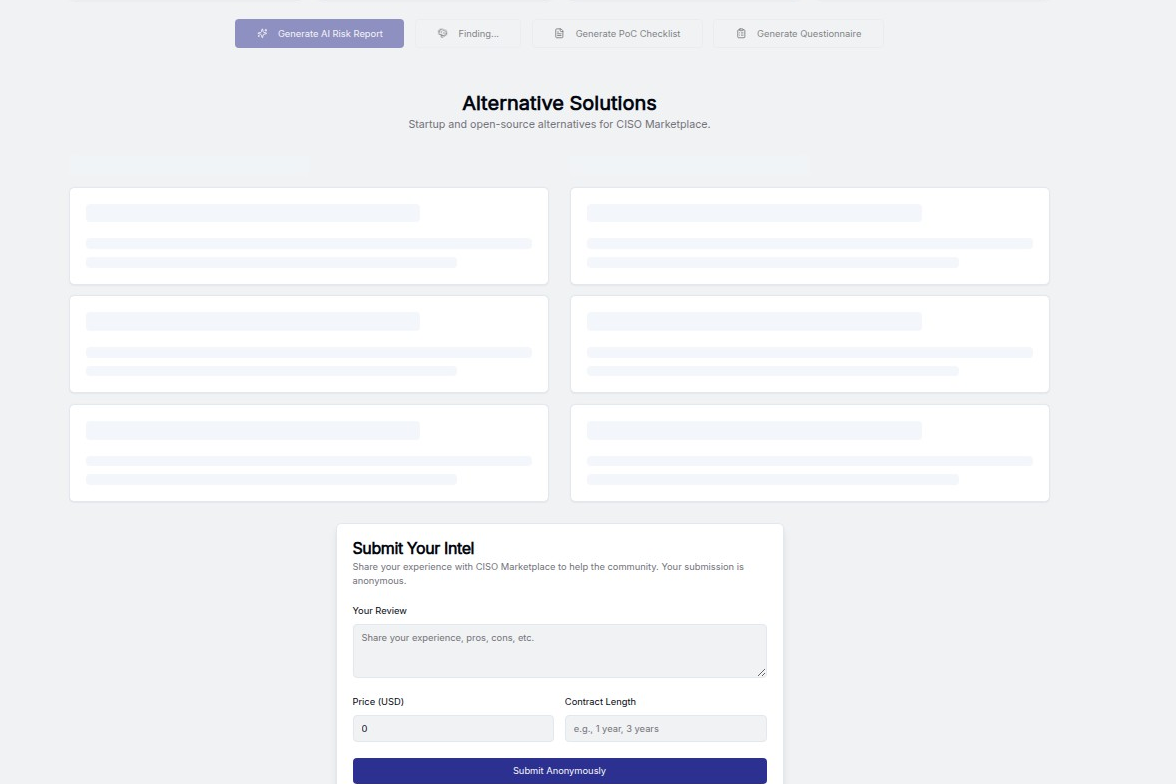Submit the form with Submit Anonymously
Viewport: 1176px width, 784px height.
coord(559,771)
